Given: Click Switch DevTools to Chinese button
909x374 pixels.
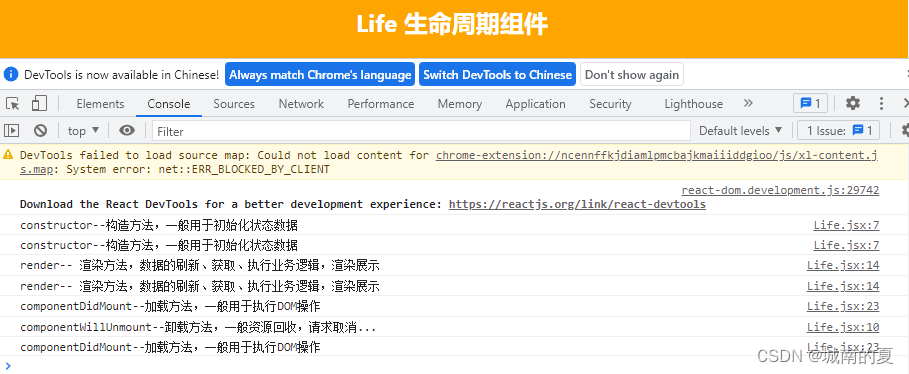Looking at the screenshot, I should click(497, 74).
